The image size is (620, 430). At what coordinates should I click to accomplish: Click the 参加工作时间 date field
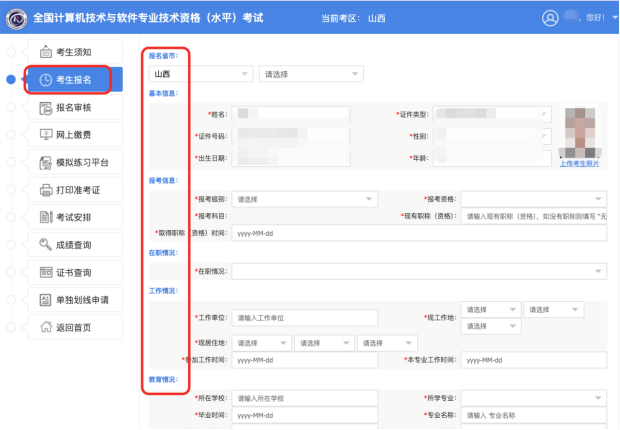click(304, 360)
